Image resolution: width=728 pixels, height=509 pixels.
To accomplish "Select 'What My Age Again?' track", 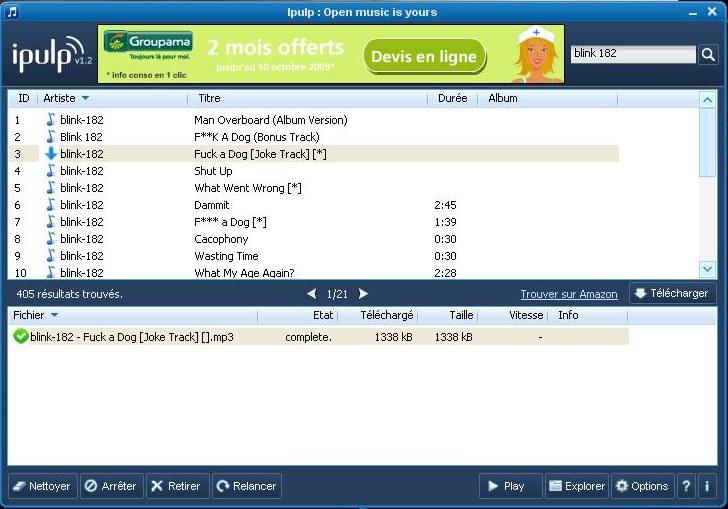I will [244, 273].
